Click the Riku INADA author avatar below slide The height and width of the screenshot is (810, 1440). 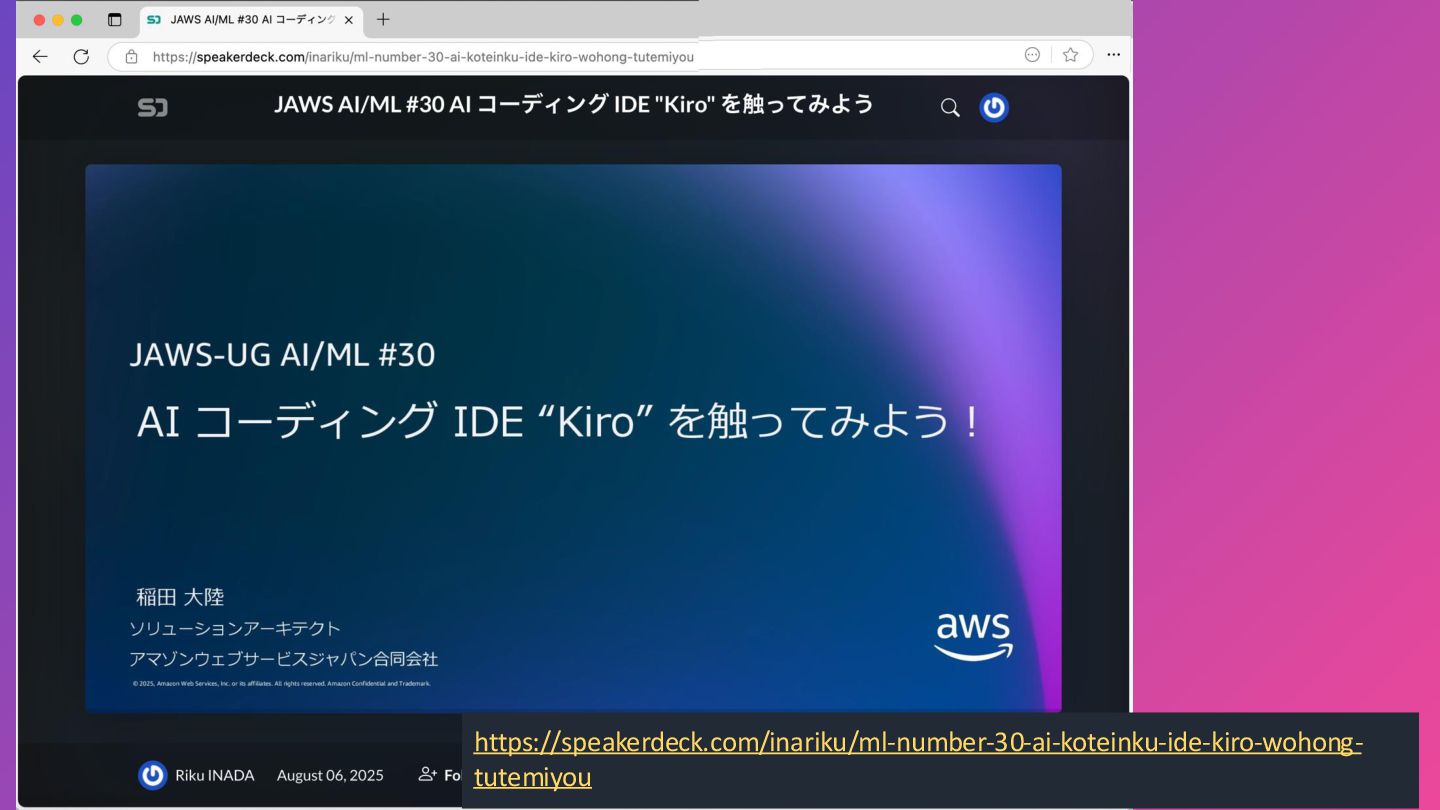coord(152,775)
